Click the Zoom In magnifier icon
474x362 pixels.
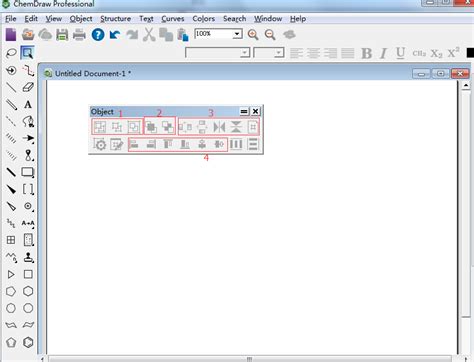253,35
